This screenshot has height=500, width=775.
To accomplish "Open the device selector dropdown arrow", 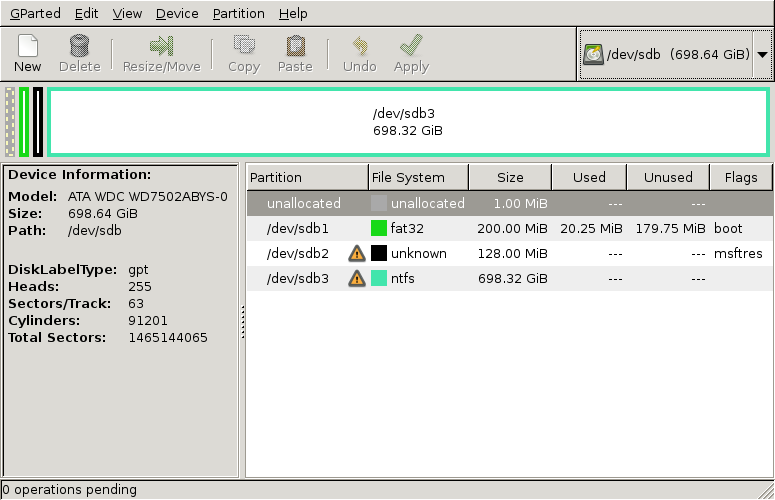I will pos(762,54).
